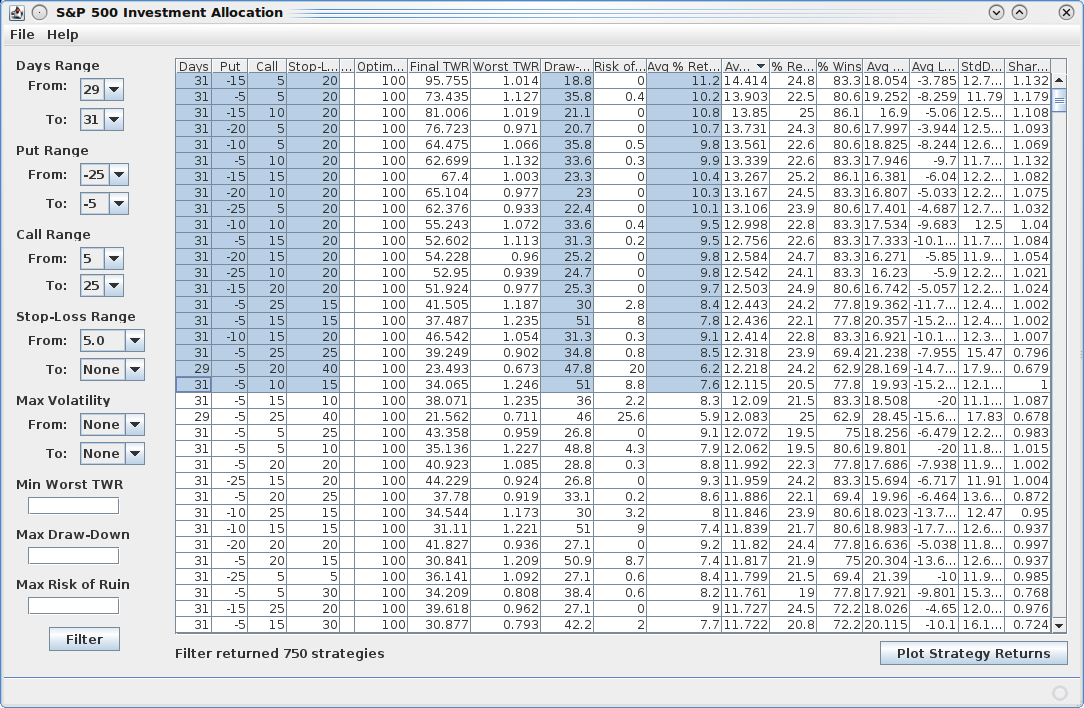This screenshot has width=1084, height=708.
Task: Click the Plot Strategy Returns button
Action: tap(973, 653)
